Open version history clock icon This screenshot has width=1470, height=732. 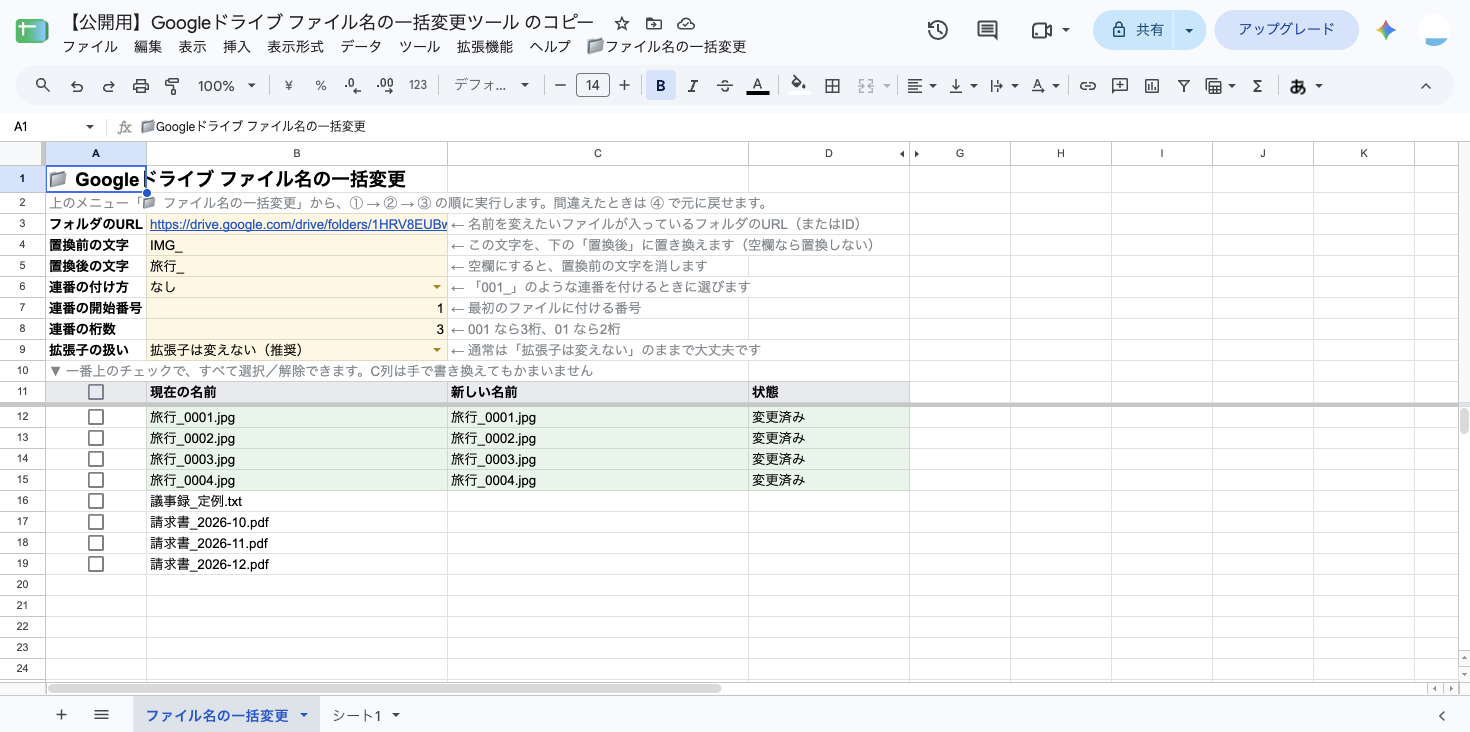tap(938, 30)
